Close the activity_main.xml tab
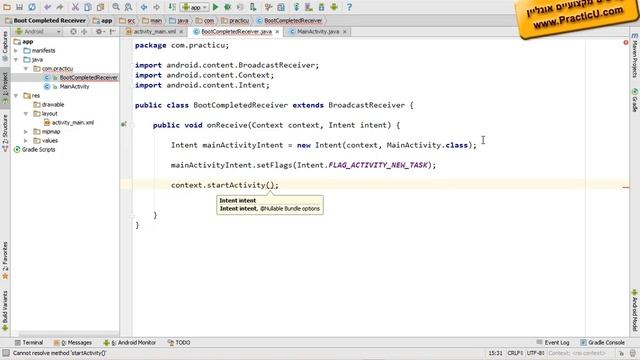This screenshot has height=360, width=640. (x=181, y=31)
